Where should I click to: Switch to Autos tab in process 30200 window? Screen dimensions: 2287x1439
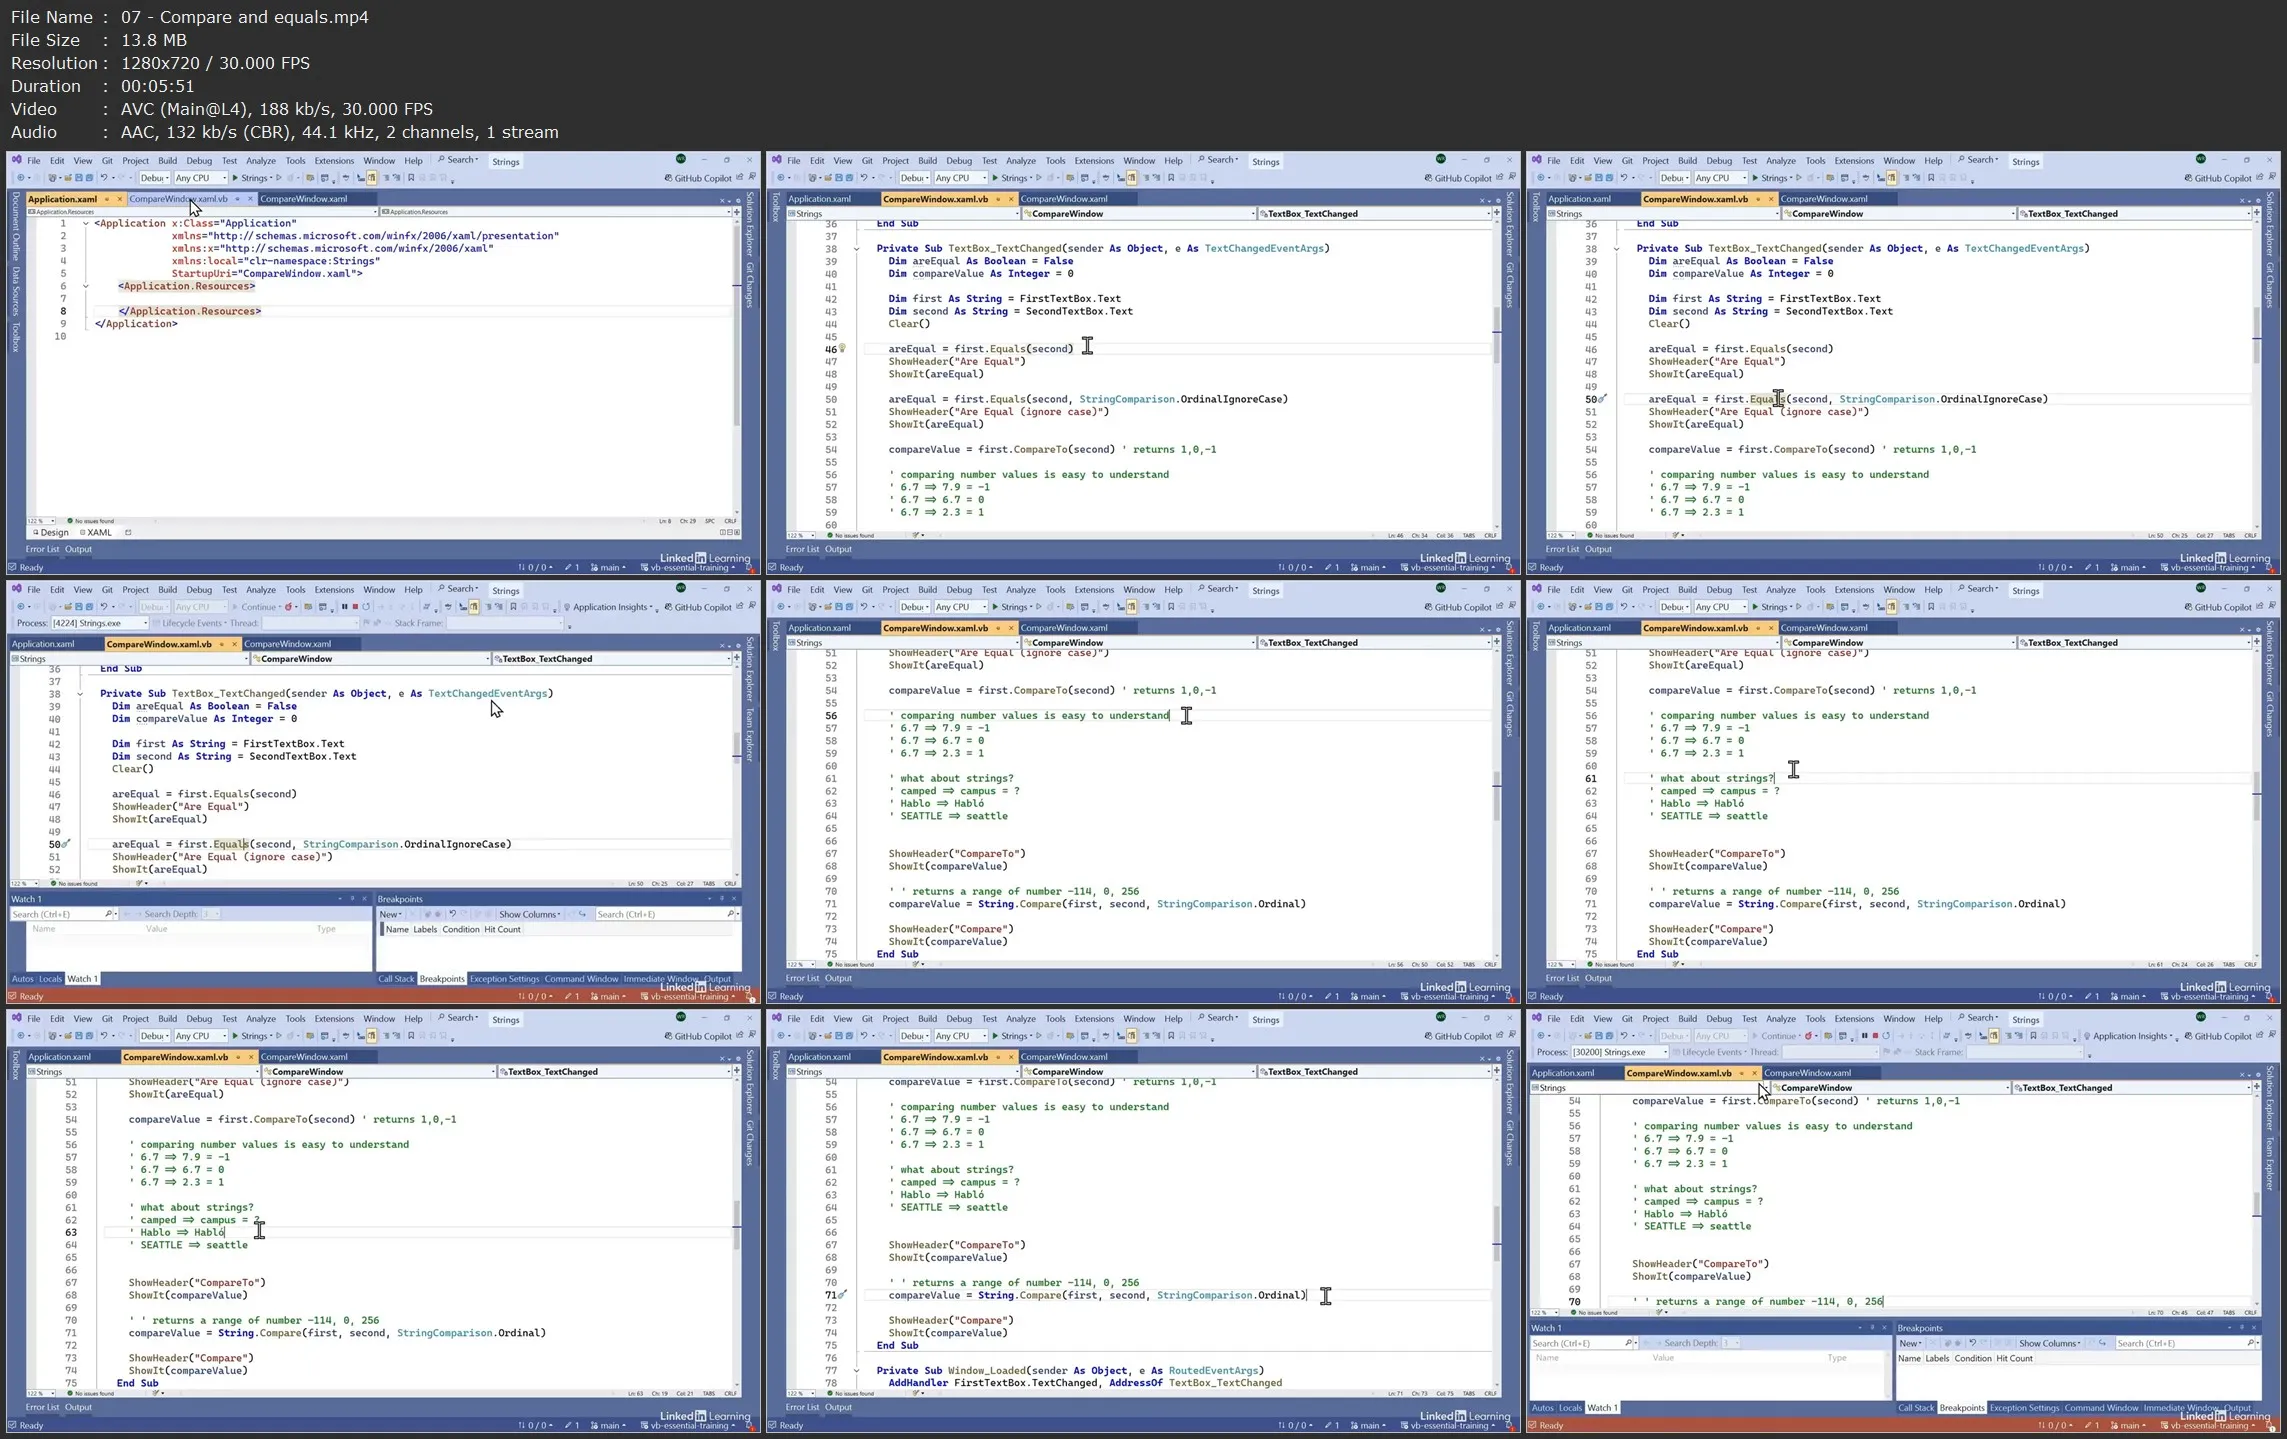[1543, 1408]
